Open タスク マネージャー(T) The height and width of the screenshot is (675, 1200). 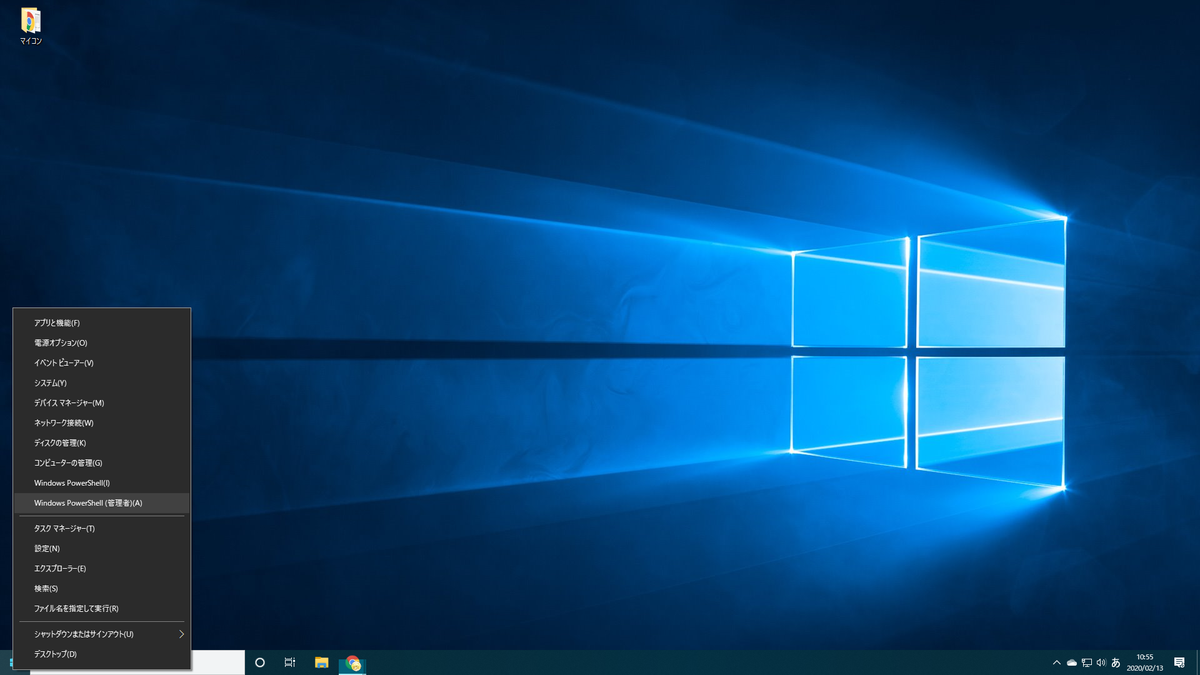[101, 528]
